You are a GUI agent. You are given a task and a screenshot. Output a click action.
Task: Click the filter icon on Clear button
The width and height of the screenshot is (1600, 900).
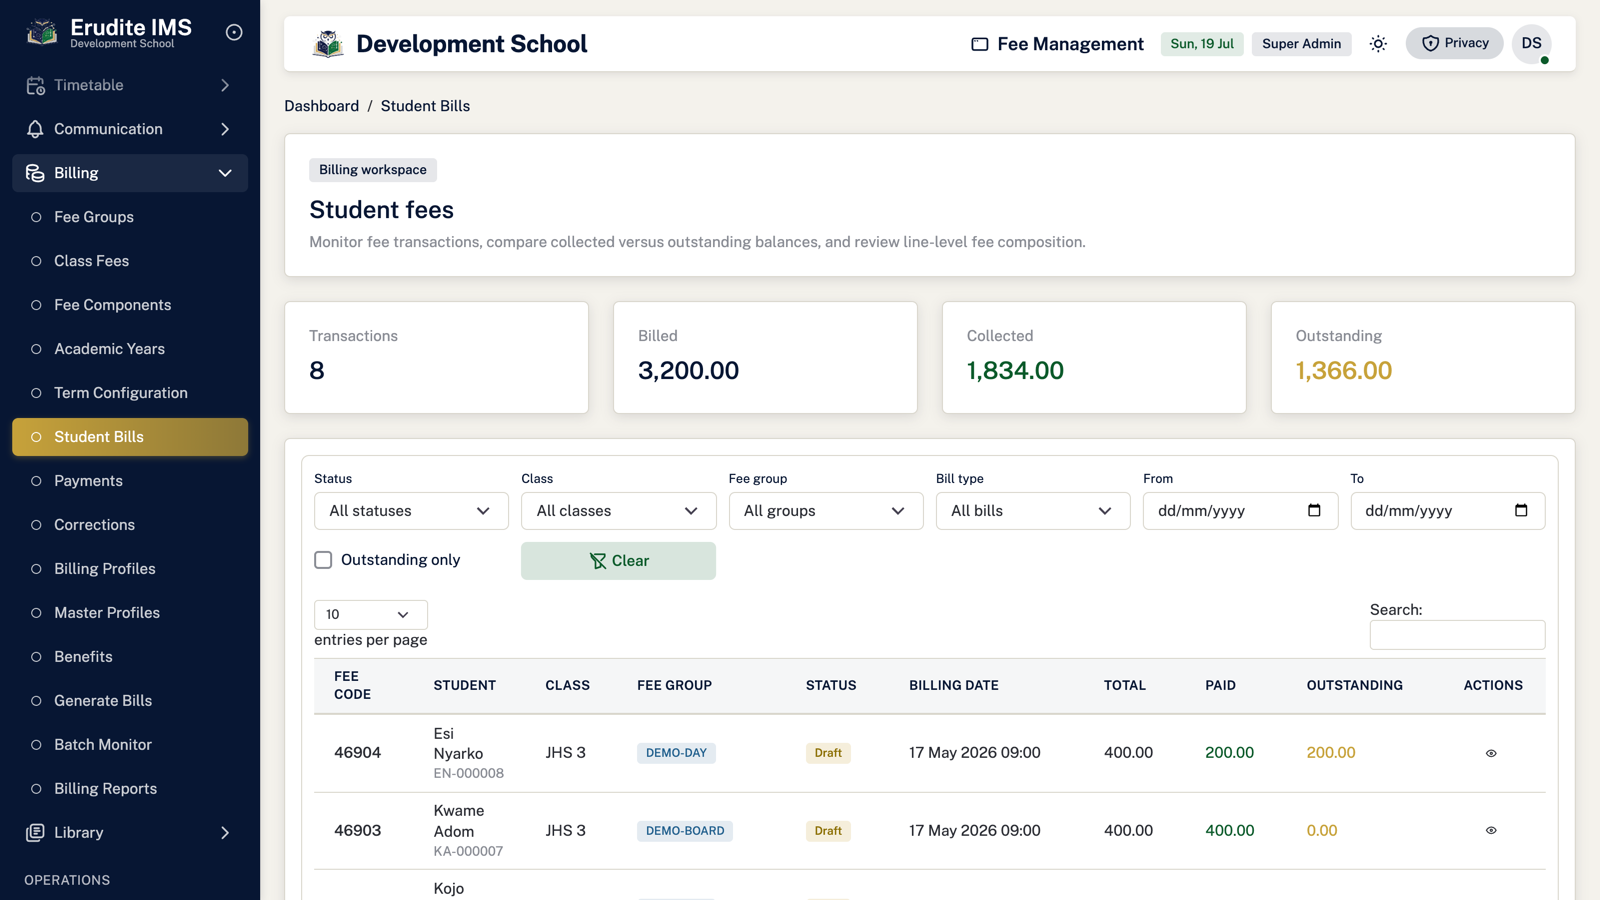tap(597, 561)
